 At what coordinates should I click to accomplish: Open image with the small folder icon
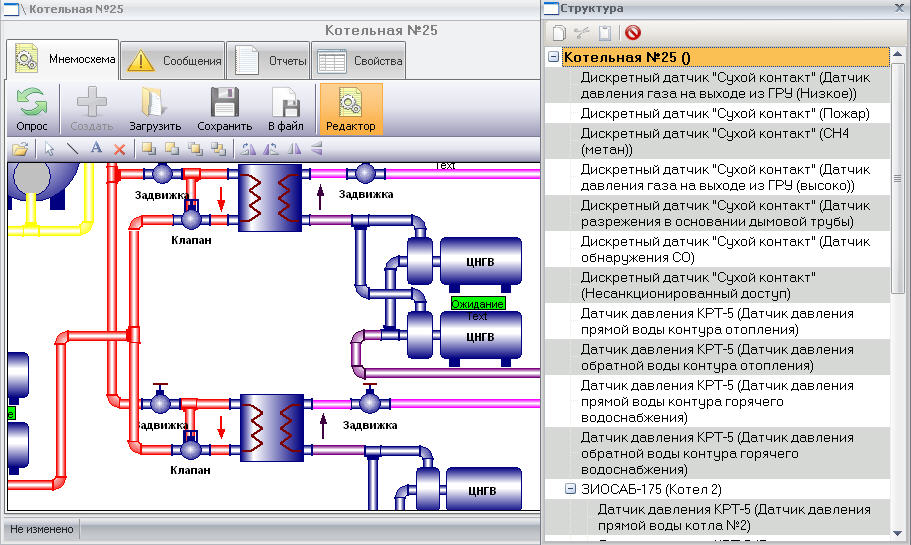tap(20, 149)
